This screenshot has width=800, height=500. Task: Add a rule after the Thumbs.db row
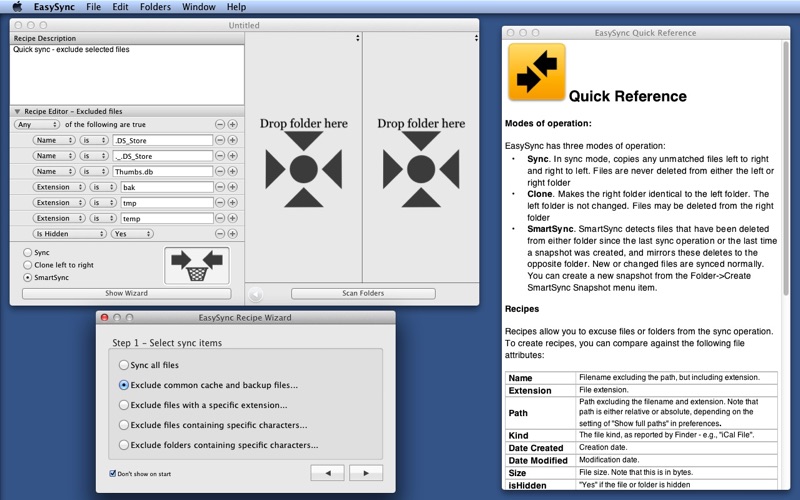pos(232,171)
